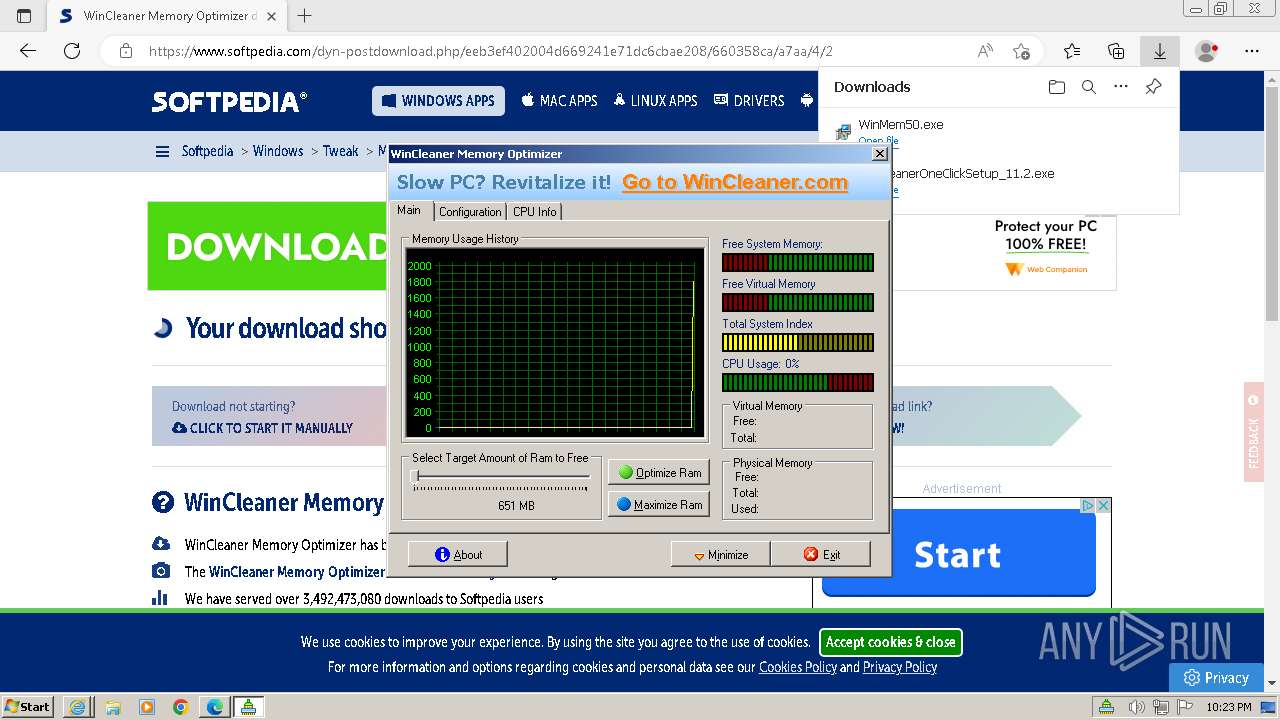Launch Chrome from taskbar
This screenshot has width=1280, height=720.
[180, 707]
